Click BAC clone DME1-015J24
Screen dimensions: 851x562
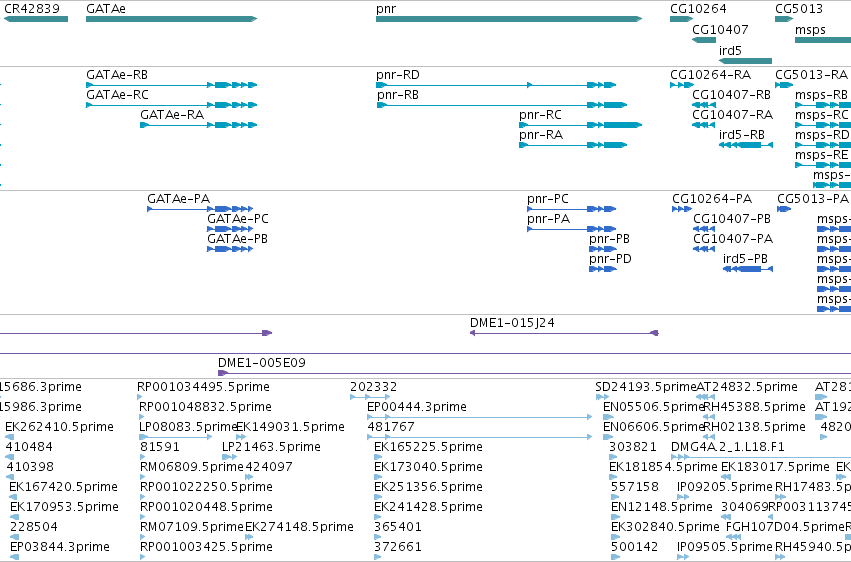coord(564,333)
